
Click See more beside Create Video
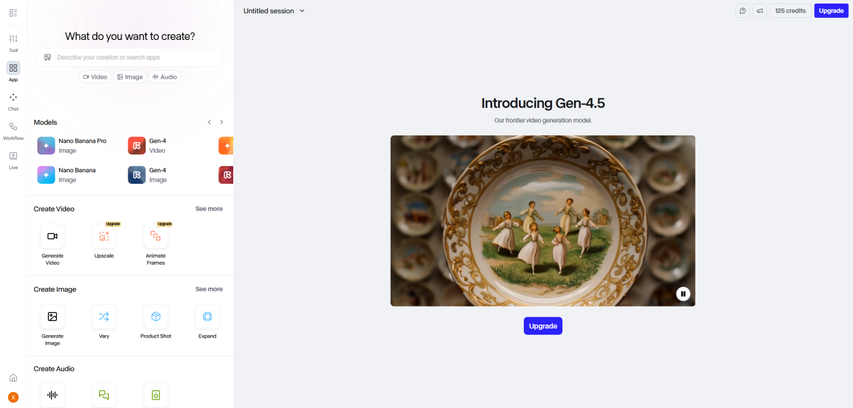click(x=209, y=209)
